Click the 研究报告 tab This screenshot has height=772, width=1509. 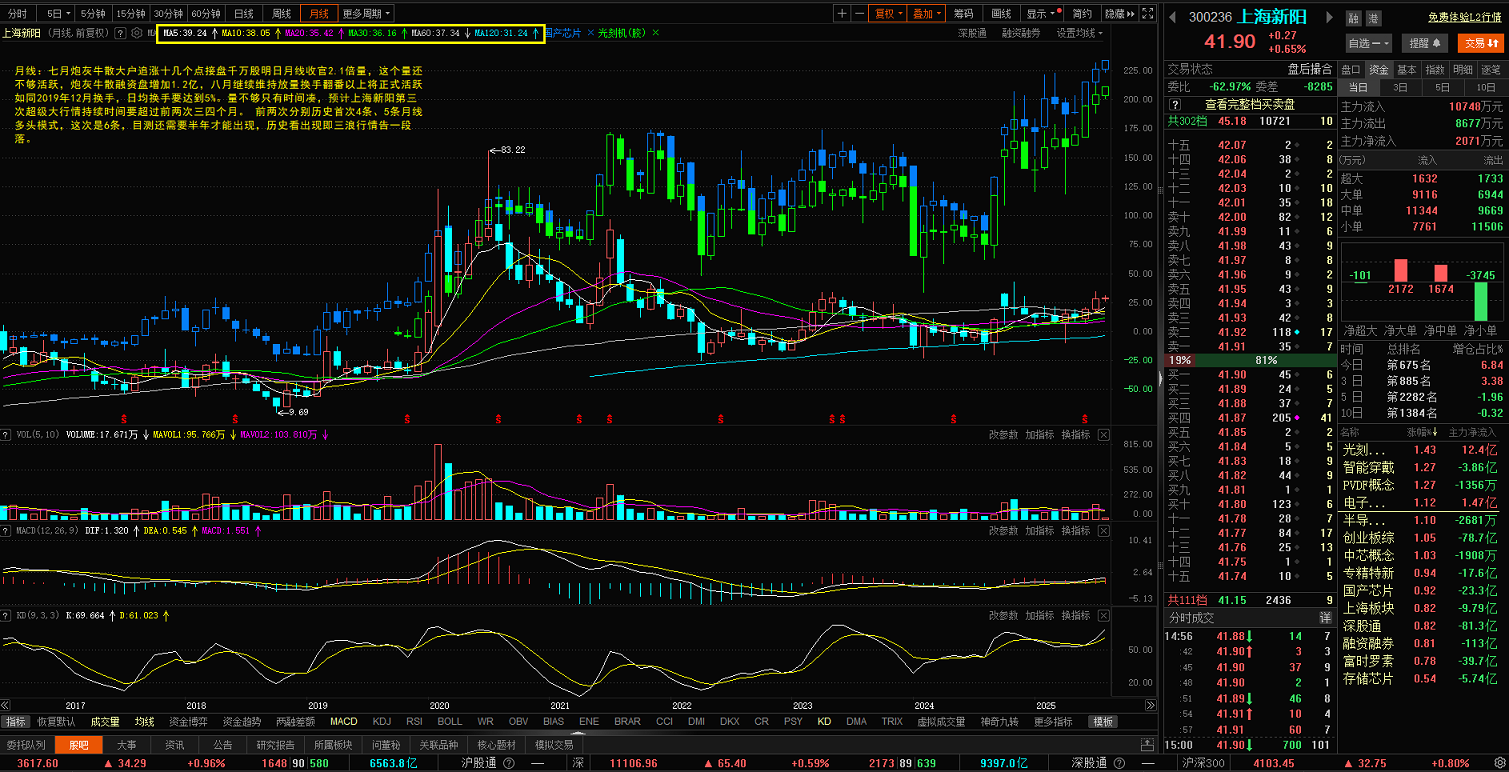pyautogui.click(x=277, y=744)
